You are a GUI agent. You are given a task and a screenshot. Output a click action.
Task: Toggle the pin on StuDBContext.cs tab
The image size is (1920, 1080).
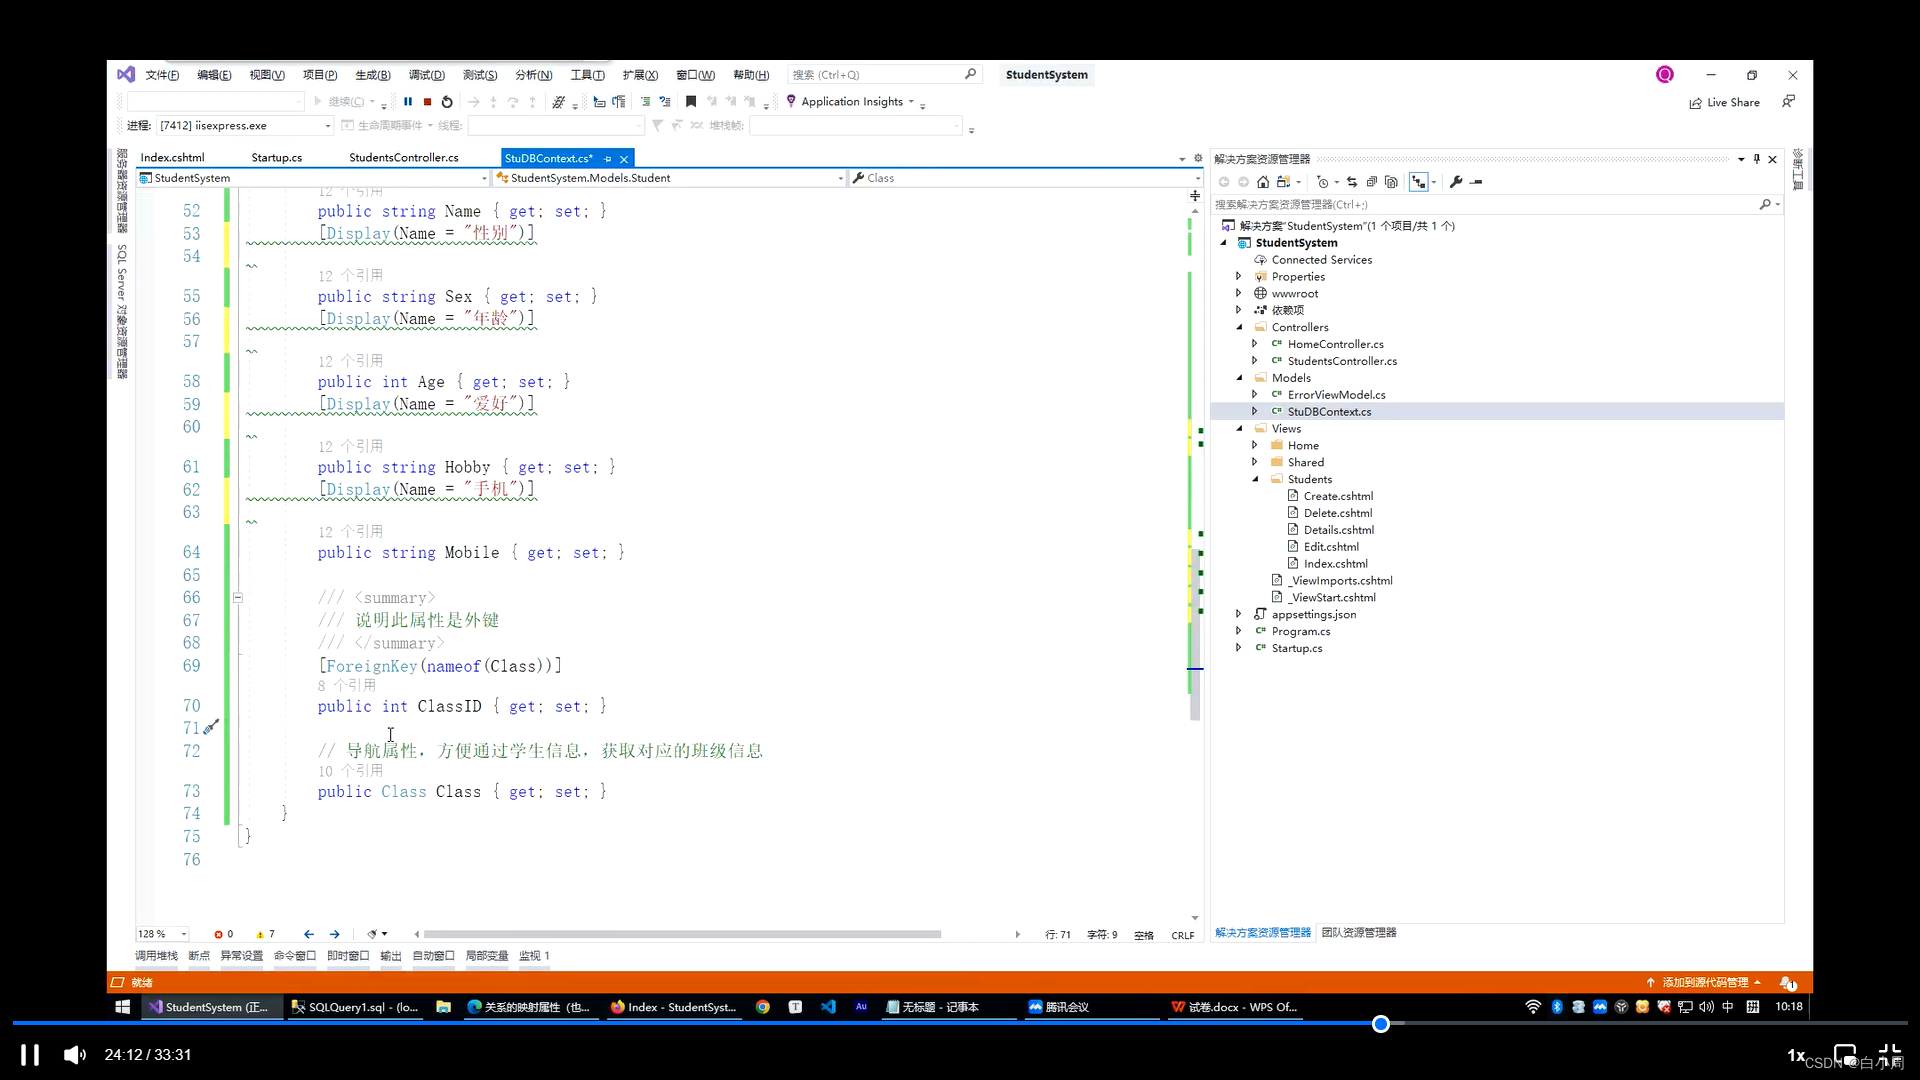point(607,159)
